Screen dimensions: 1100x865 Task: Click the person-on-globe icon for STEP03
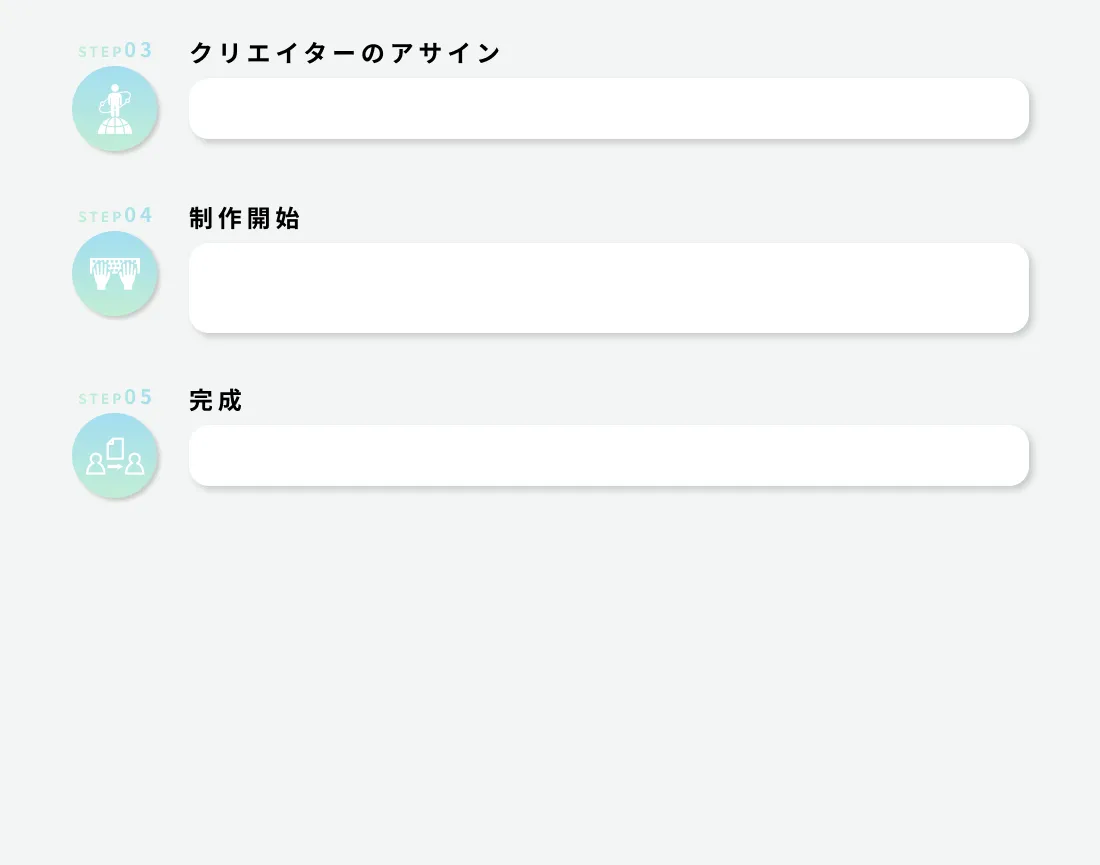[115, 109]
